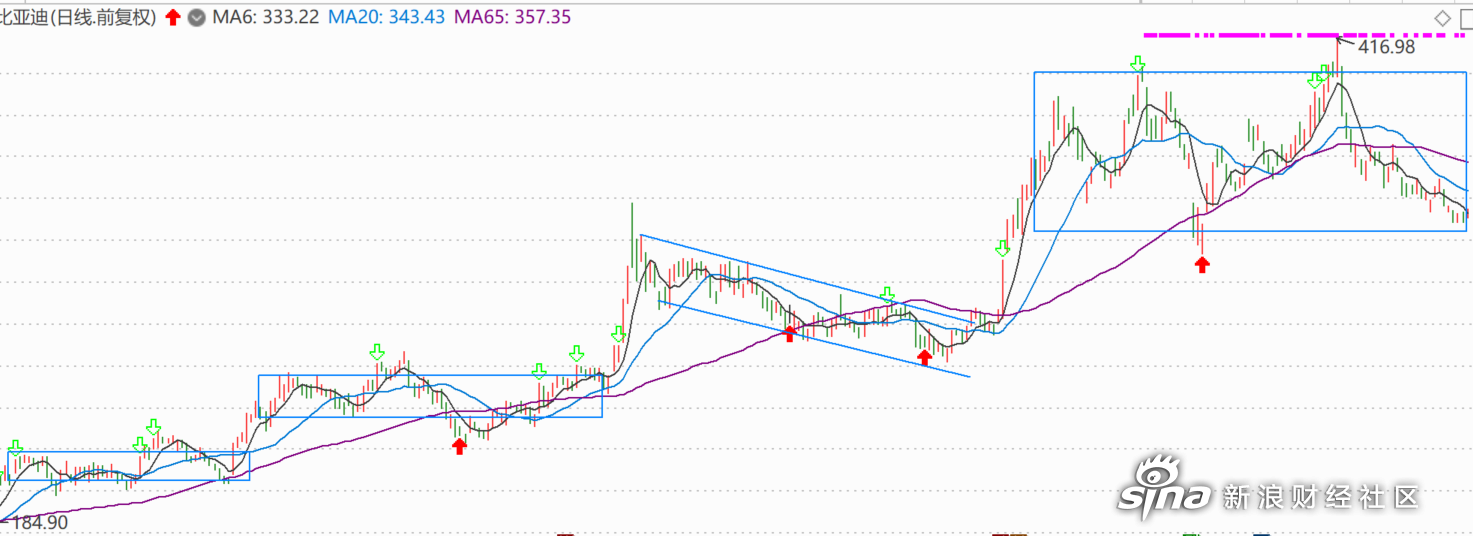Click the 416.98 high price label
This screenshot has width=1473, height=536.
(x=1386, y=46)
